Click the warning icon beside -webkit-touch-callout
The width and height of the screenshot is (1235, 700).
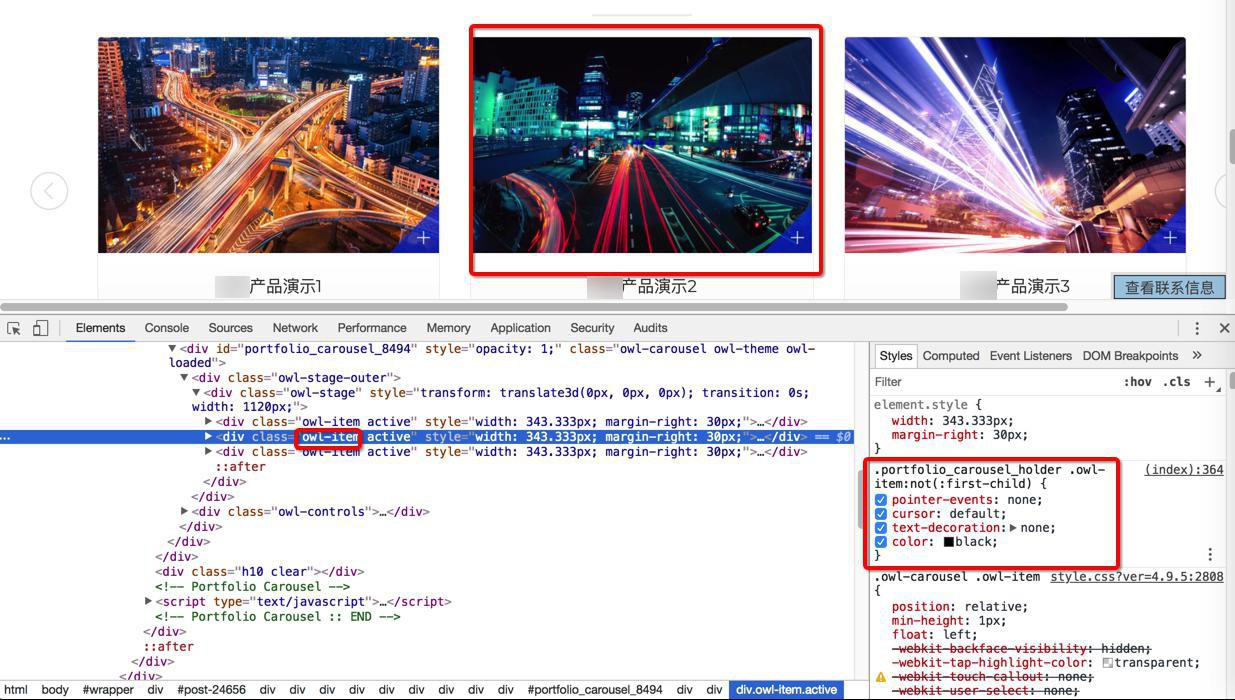click(880, 677)
